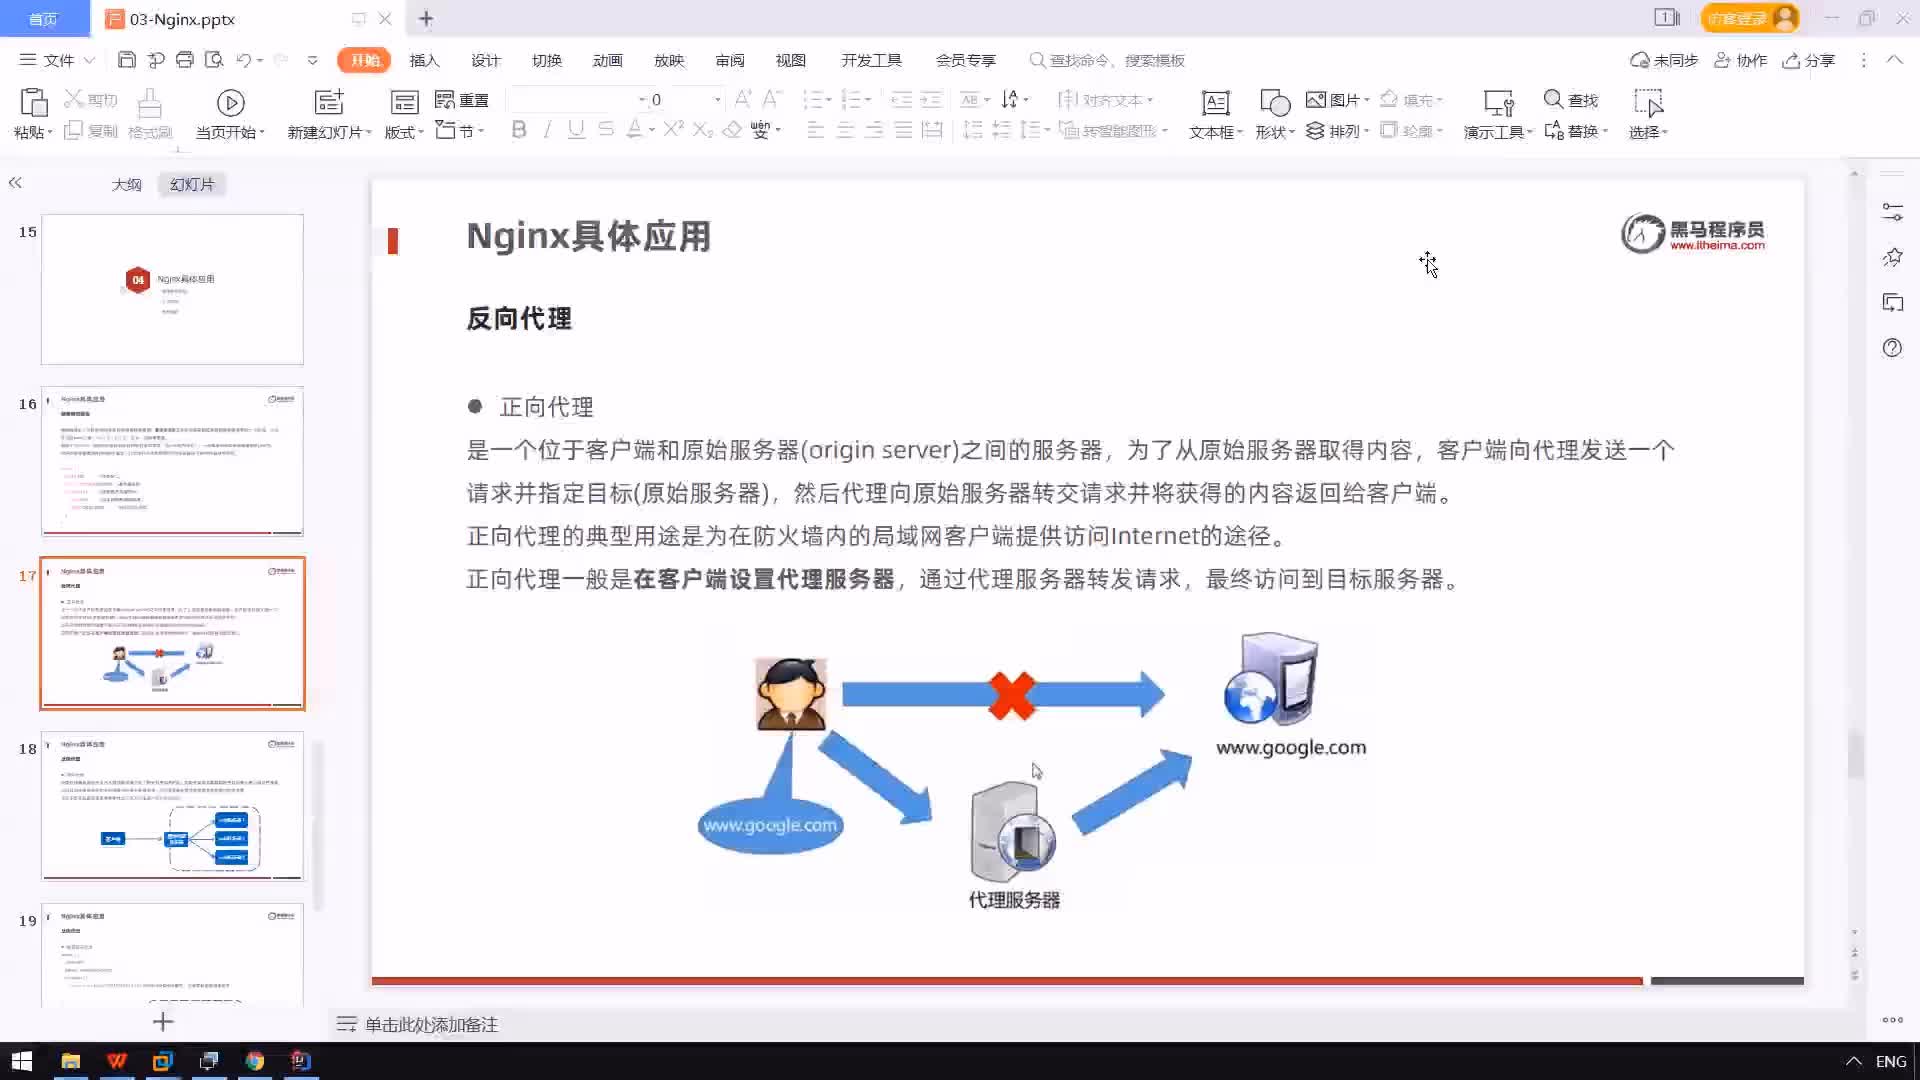Click the Share (分享) icon

tap(1791, 60)
